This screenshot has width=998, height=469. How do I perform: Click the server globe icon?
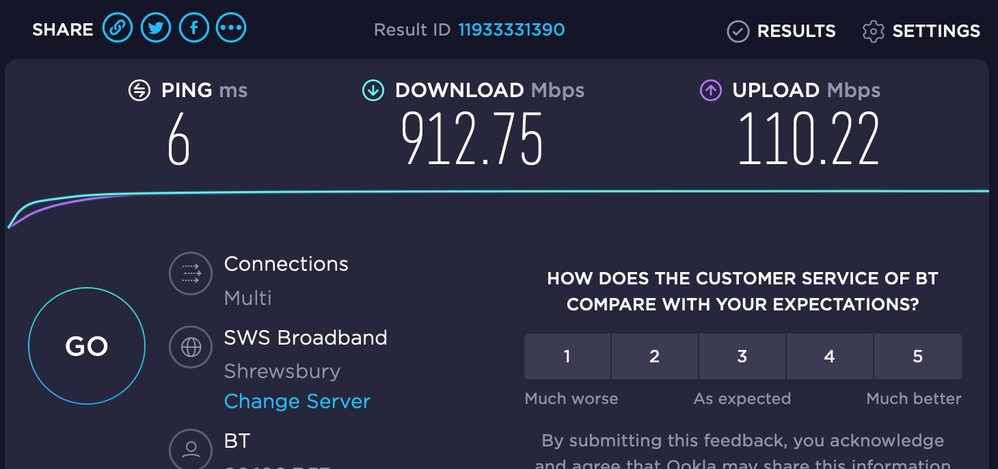coord(188,347)
